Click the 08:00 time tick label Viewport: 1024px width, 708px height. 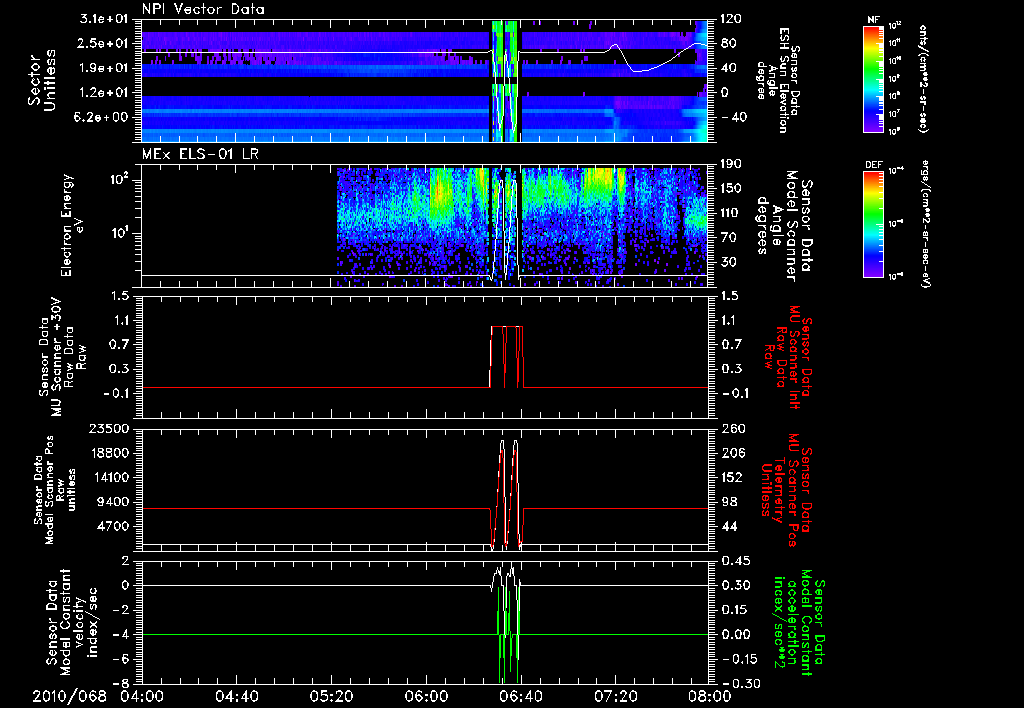tap(710, 696)
